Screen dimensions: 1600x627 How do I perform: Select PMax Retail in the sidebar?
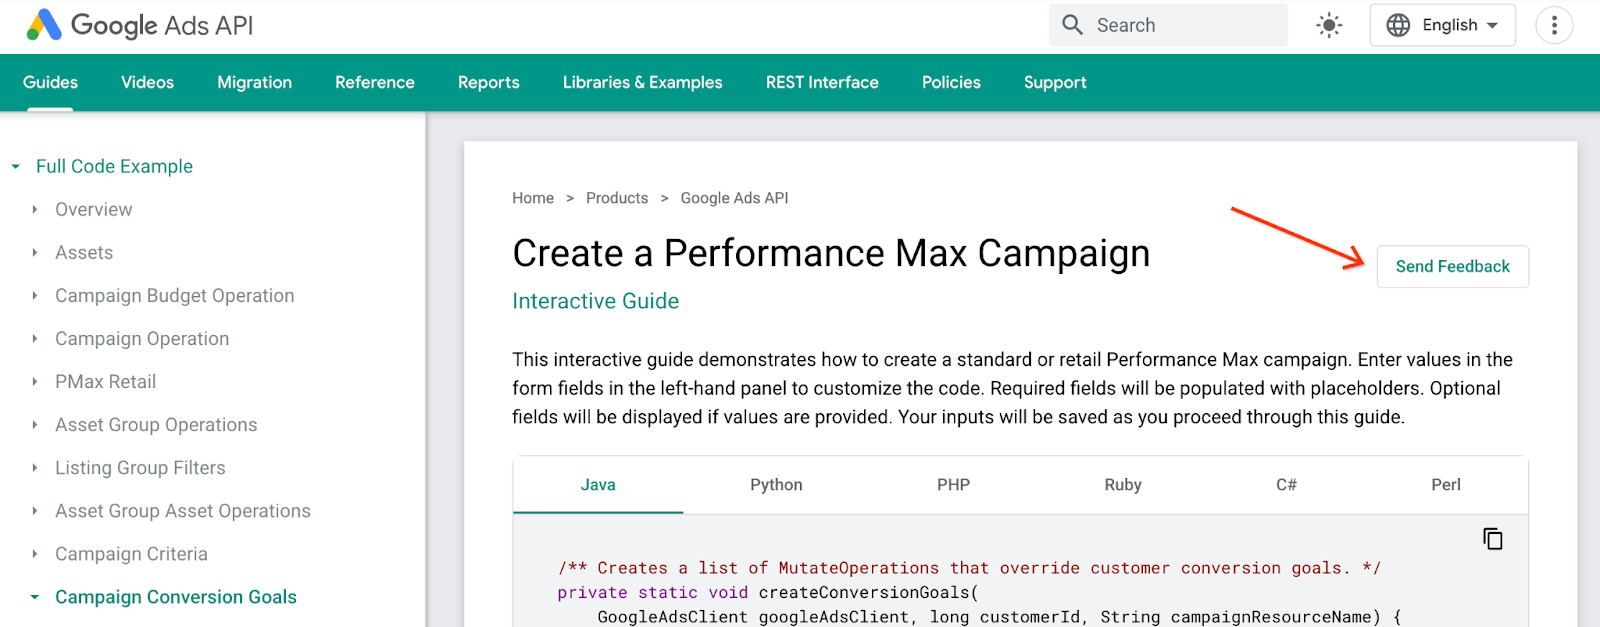click(106, 382)
